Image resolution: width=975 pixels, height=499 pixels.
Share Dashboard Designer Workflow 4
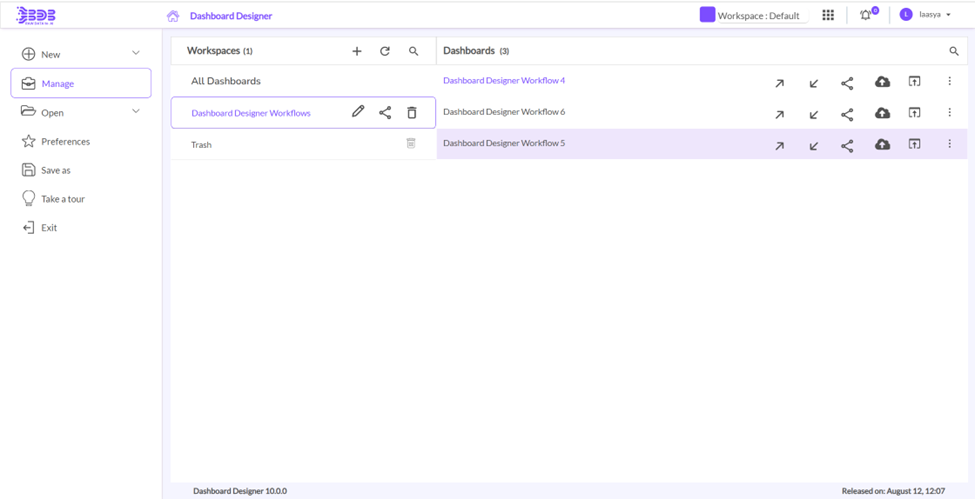(847, 83)
